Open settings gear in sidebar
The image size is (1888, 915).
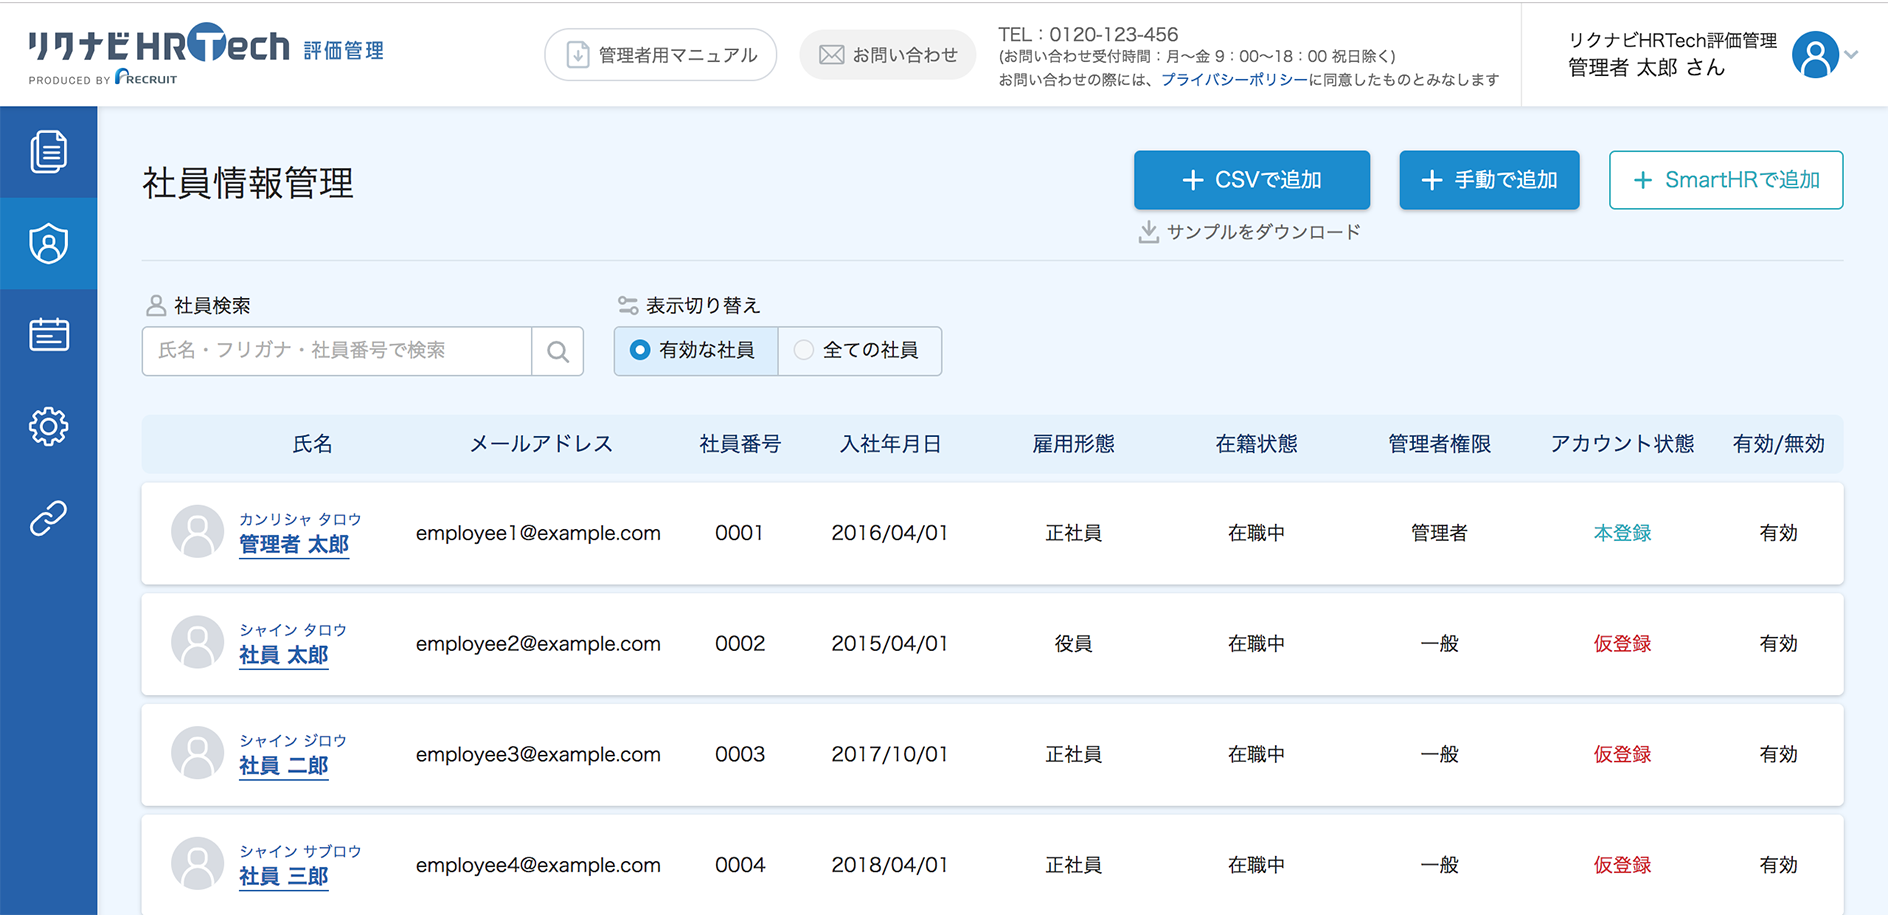tap(48, 427)
